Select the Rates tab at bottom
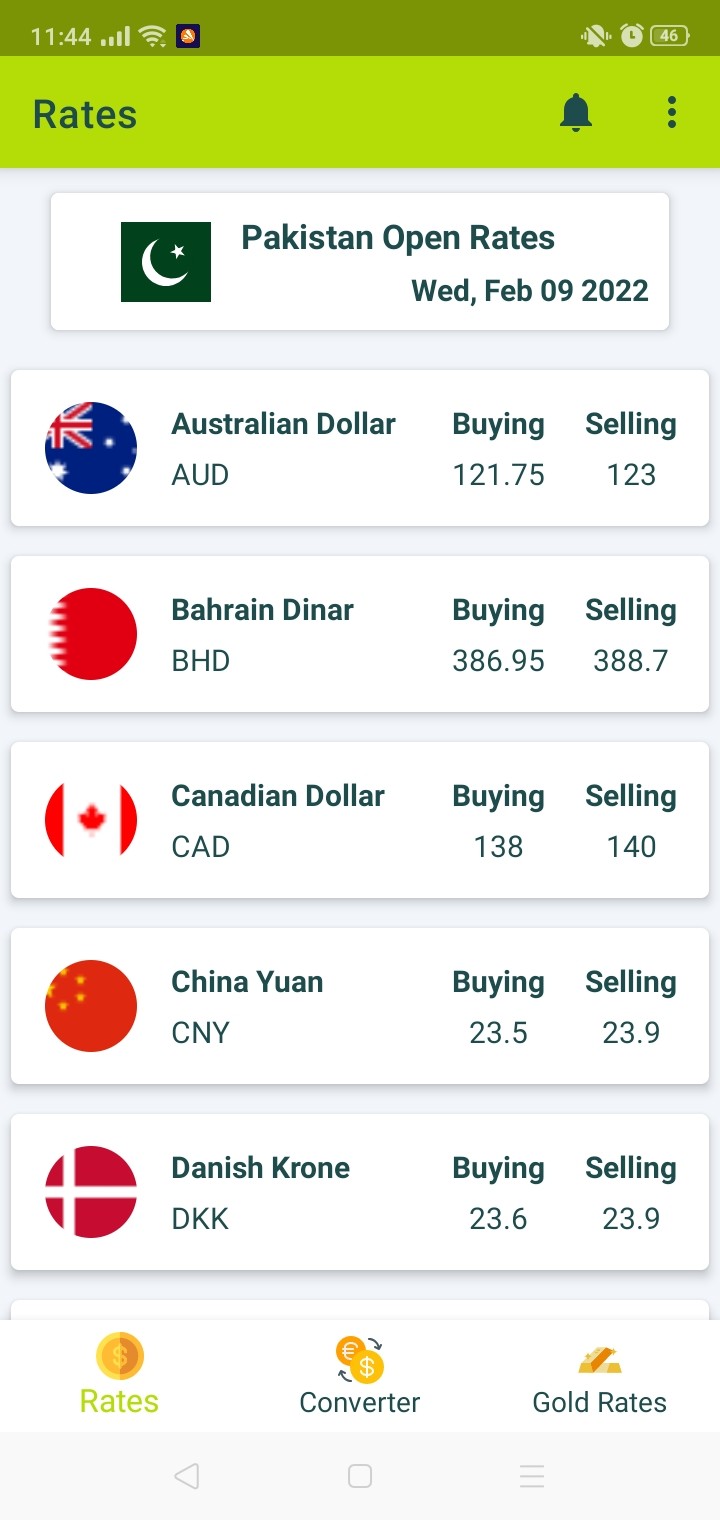 click(119, 1376)
